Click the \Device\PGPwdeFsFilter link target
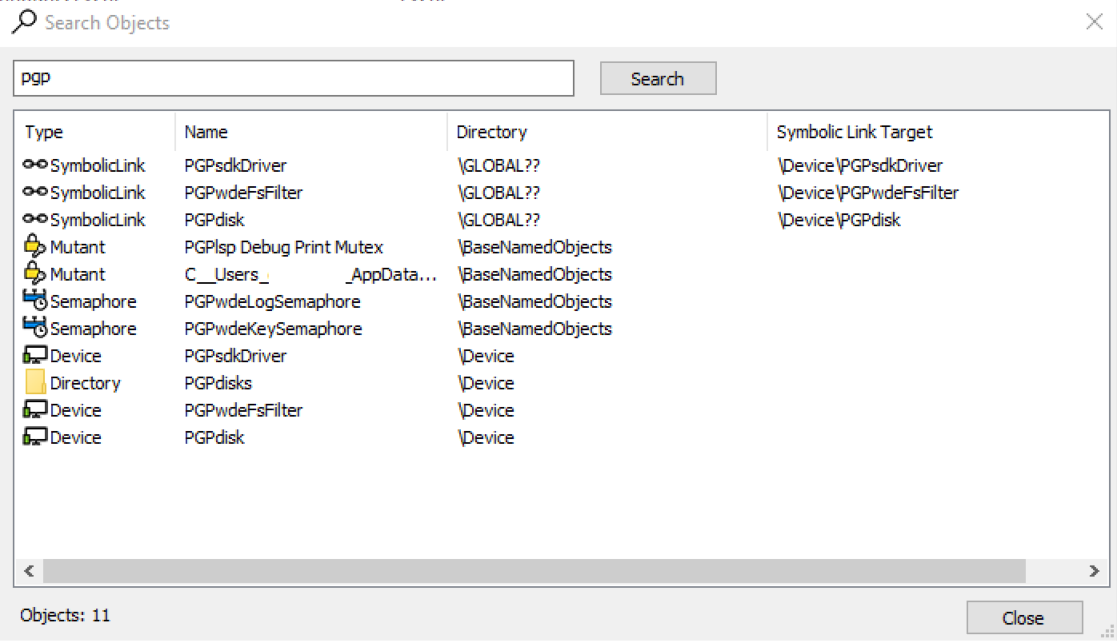 [x=868, y=192]
